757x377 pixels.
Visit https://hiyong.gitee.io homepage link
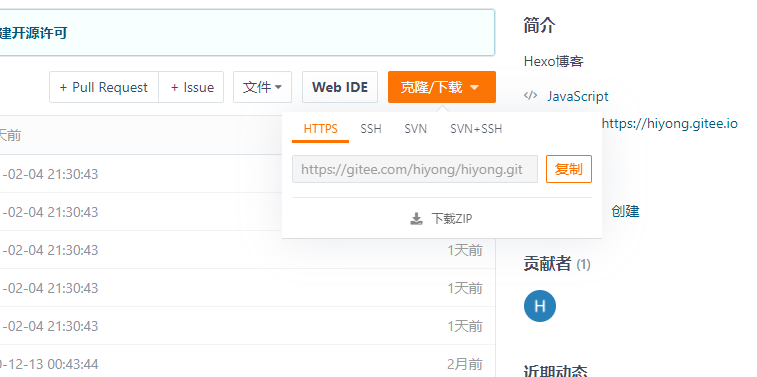click(670, 124)
